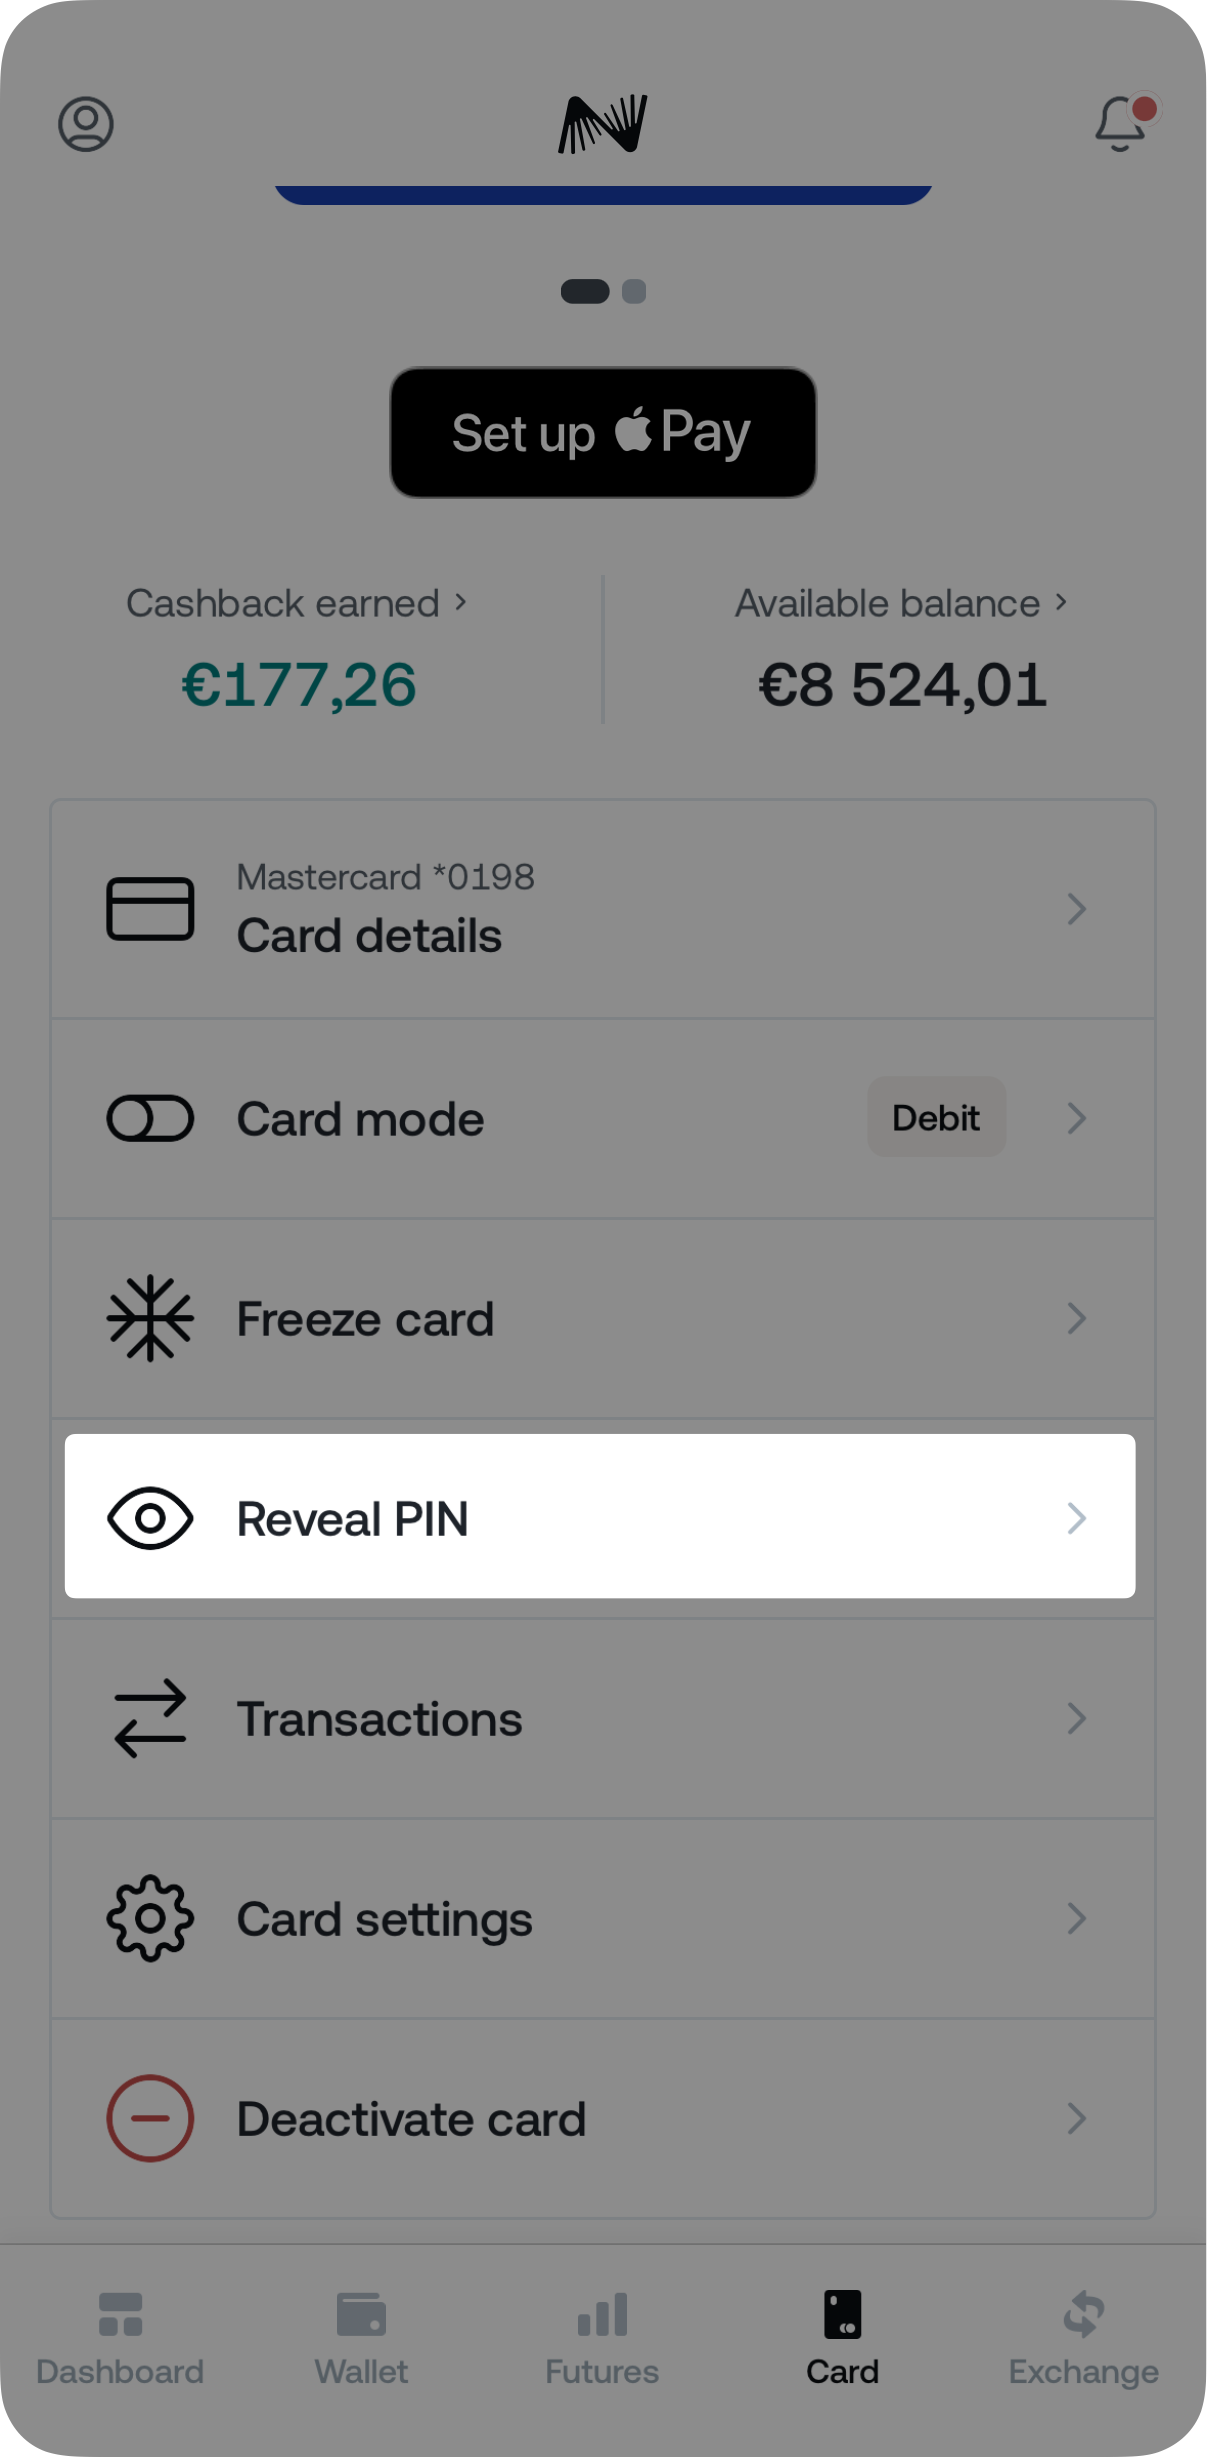Toggle the Card mode switch icon
This screenshot has width=1207, height=2457.
[x=150, y=1118]
